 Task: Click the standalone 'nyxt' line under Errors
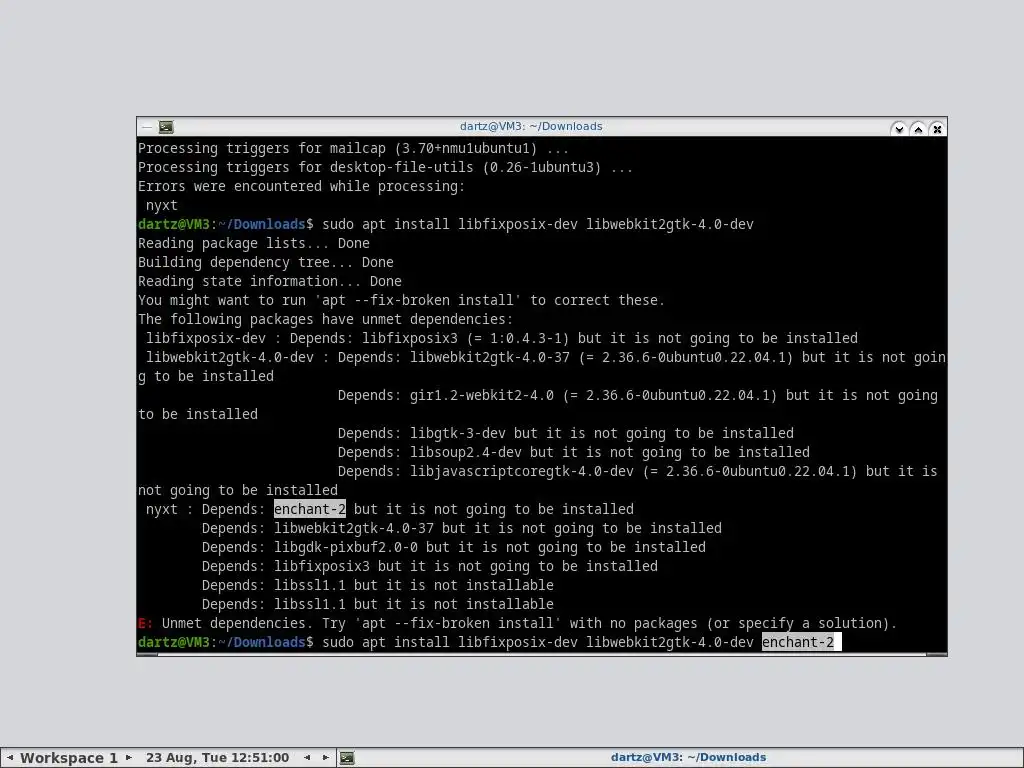point(161,206)
